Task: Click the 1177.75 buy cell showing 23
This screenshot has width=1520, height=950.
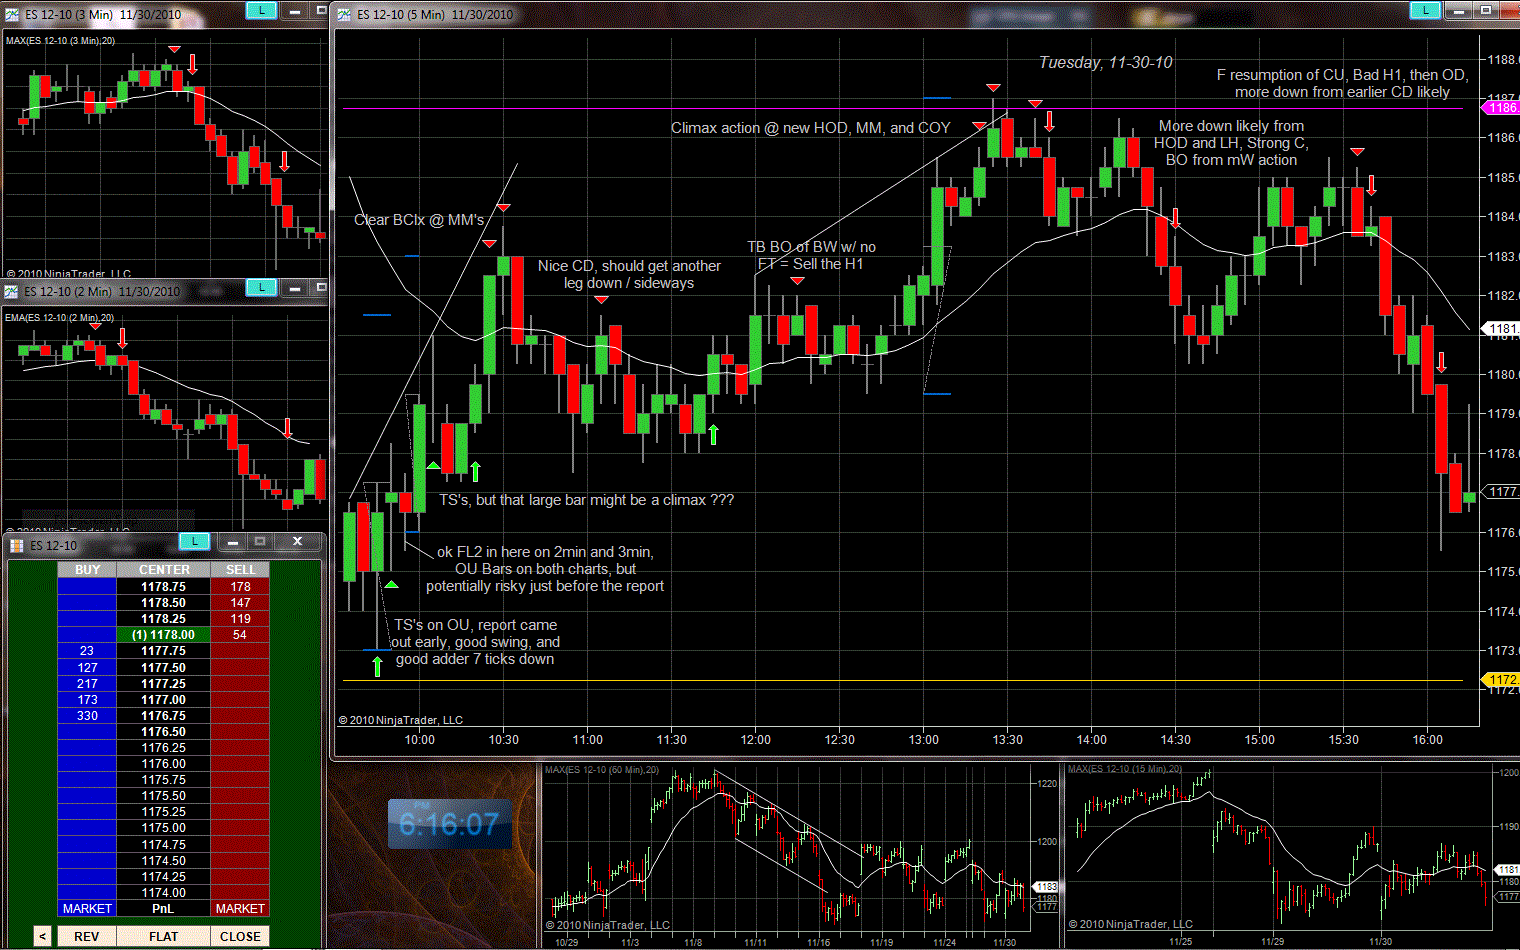Action: coord(87,650)
